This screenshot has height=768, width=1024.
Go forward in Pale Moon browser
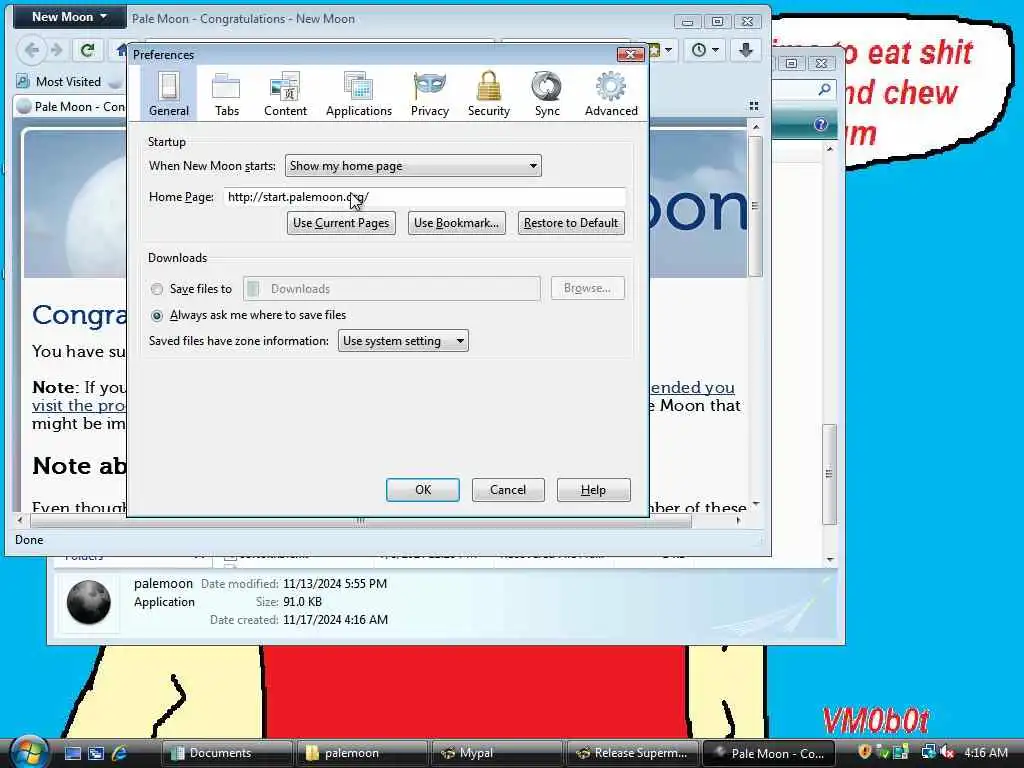[57, 50]
